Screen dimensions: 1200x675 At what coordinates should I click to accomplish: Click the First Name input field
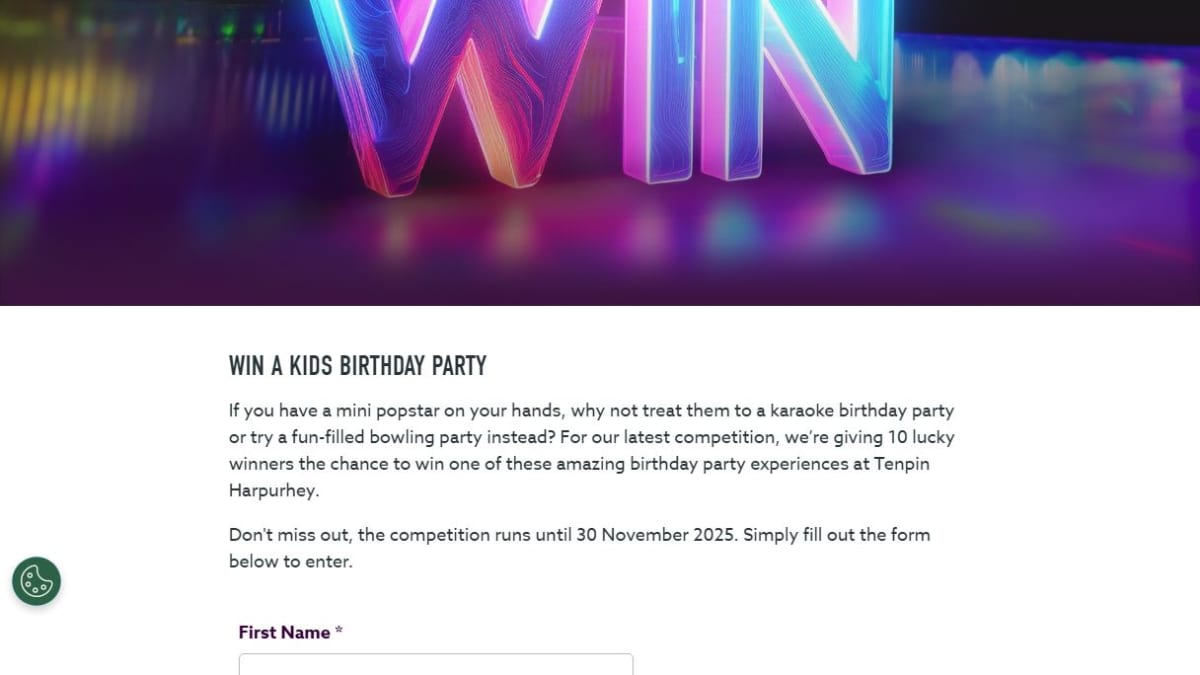pyautogui.click(x=435, y=664)
